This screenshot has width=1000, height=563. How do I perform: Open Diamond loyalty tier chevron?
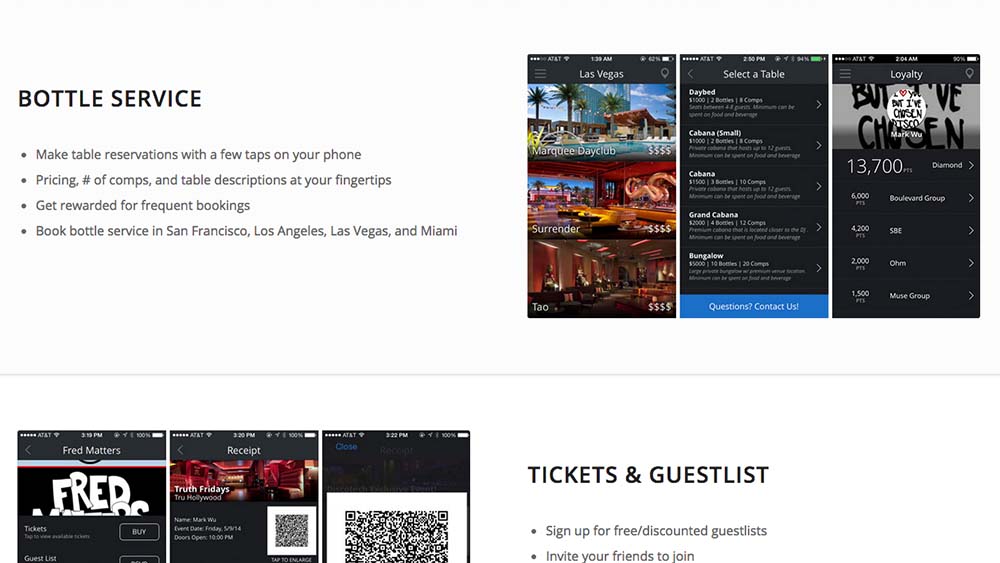click(x=971, y=165)
